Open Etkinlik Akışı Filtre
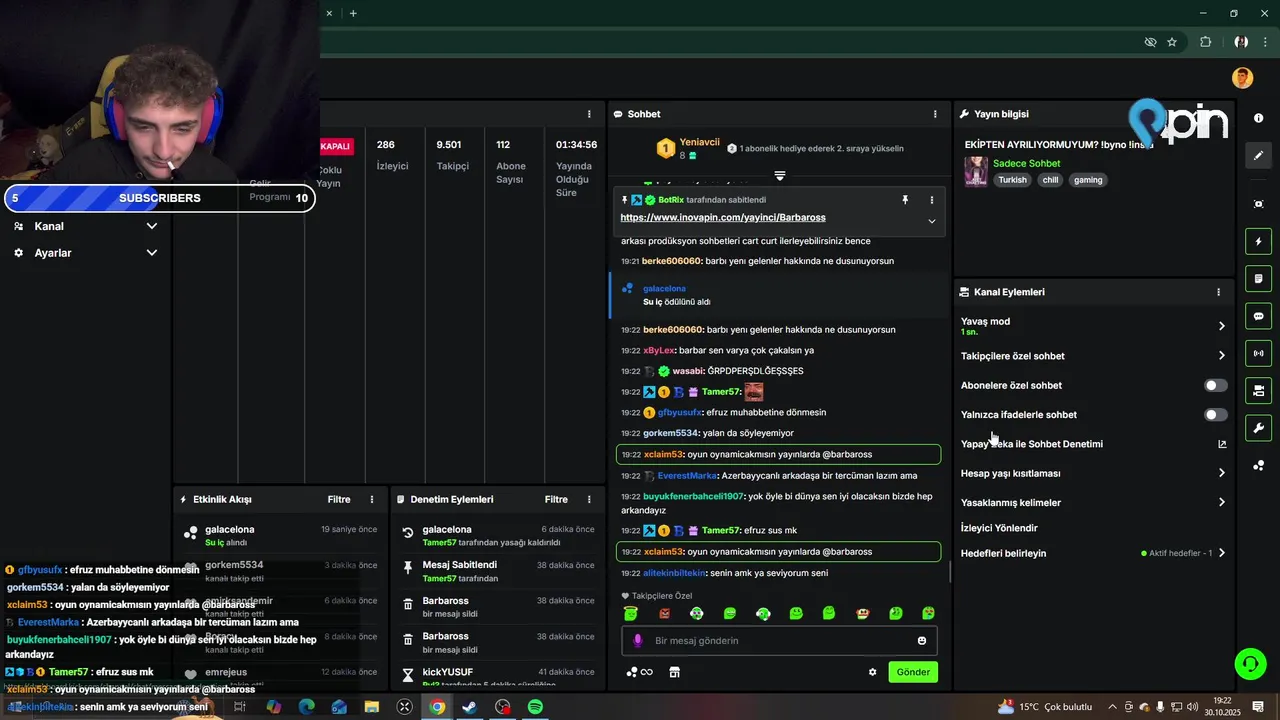Image resolution: width=1280 pixels, height=720 pixels. tap(339, 499)
